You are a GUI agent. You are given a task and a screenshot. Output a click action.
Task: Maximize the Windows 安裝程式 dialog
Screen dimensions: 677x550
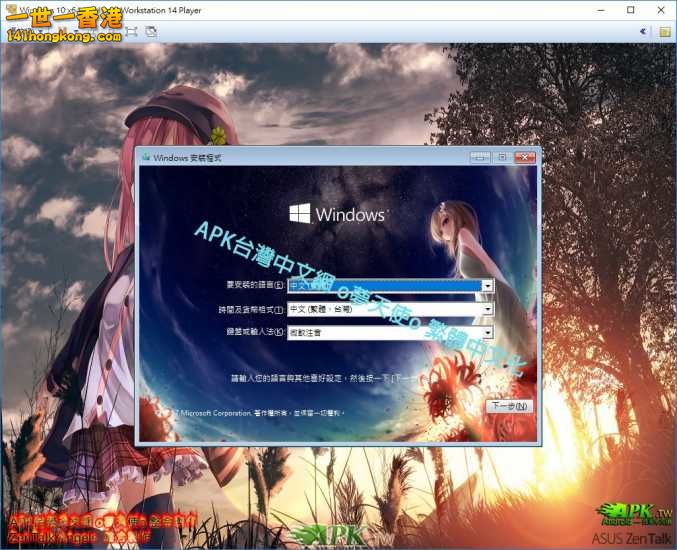(x=502, y=157)
